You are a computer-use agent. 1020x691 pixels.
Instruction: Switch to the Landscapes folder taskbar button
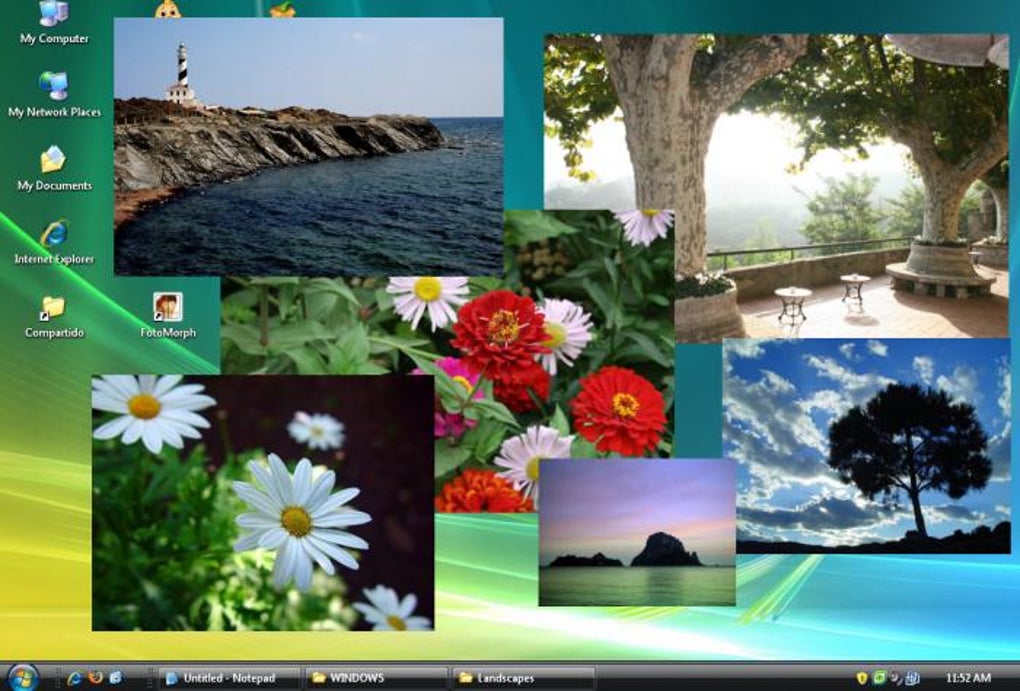tap(523, 678)
